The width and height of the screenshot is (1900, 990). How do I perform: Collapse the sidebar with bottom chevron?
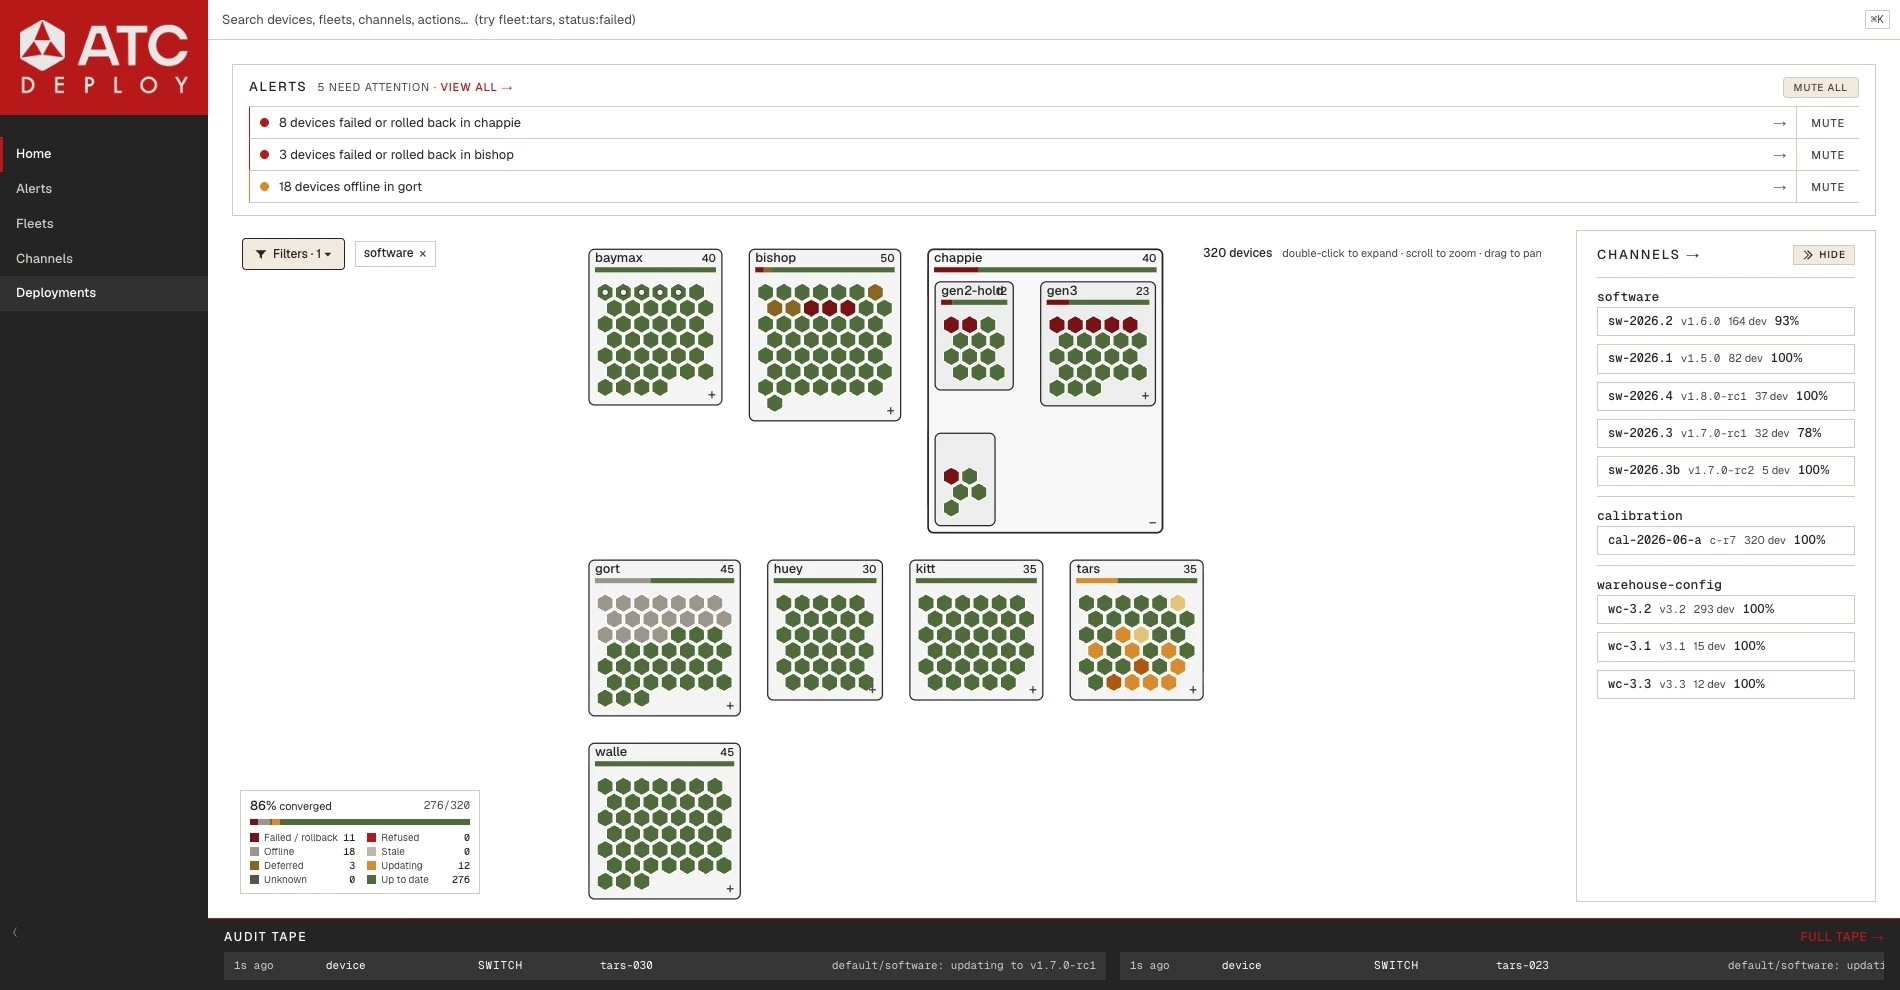(x=15, y=932)
